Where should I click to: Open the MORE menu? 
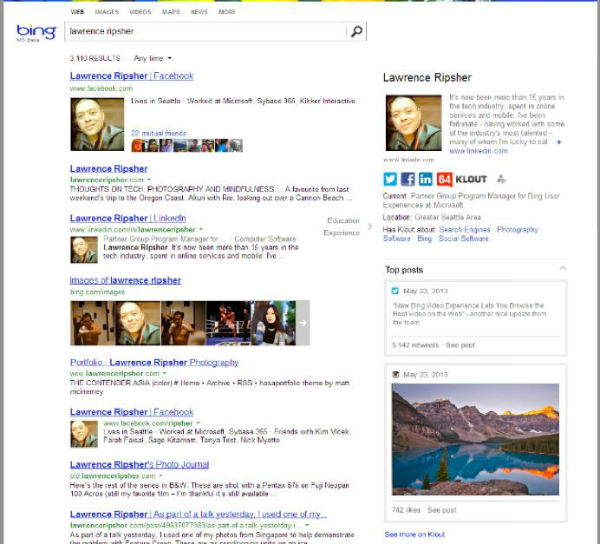tap(227, 12)
